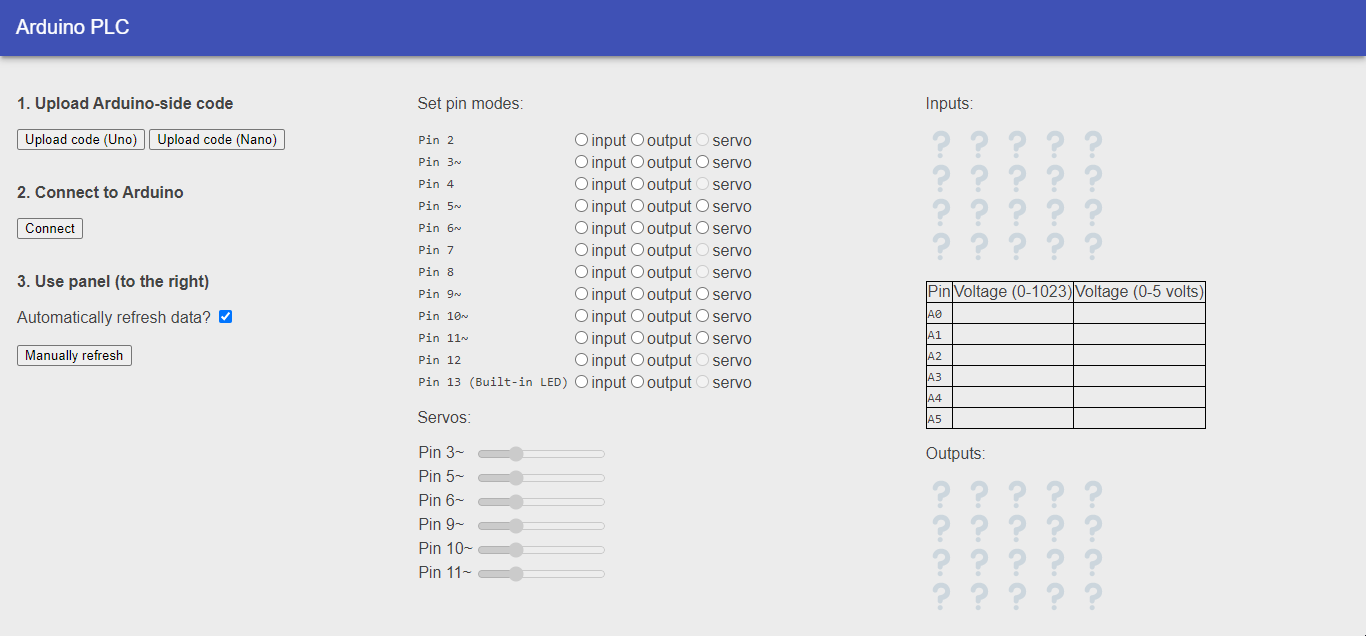Toggle the Automatically refresh data checkbox
The height and width of the screenshot is (636, 1366).
pyautogui.click(x=225, y=317)
